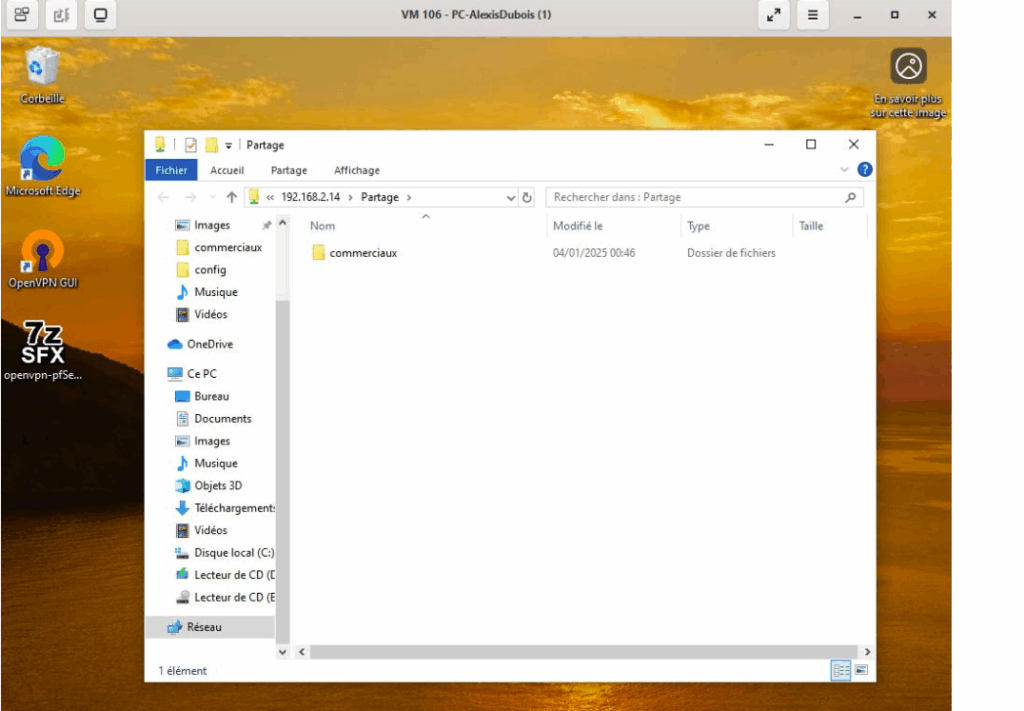Image resolution: width=1024 pixels, height=711 pixels.
Task: Select the commerciaux name in the file list
Action: [363, 253]
